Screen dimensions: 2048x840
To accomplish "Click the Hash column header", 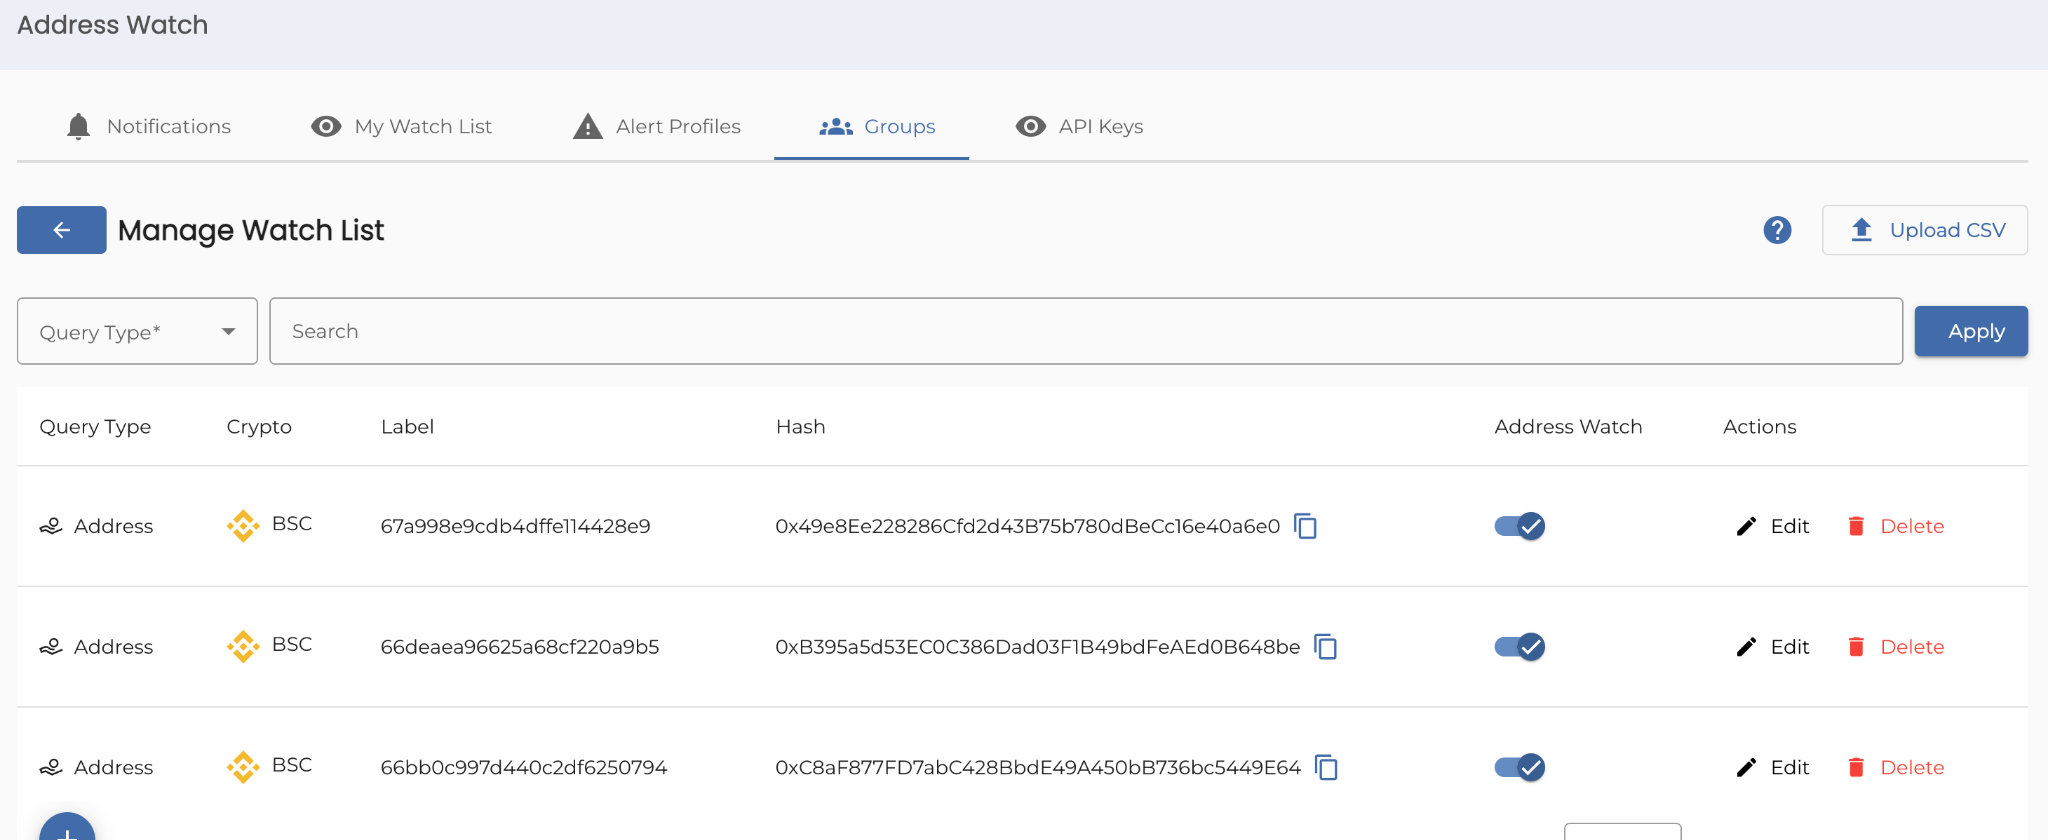I will pyautogui.click(x=801, y=427).
